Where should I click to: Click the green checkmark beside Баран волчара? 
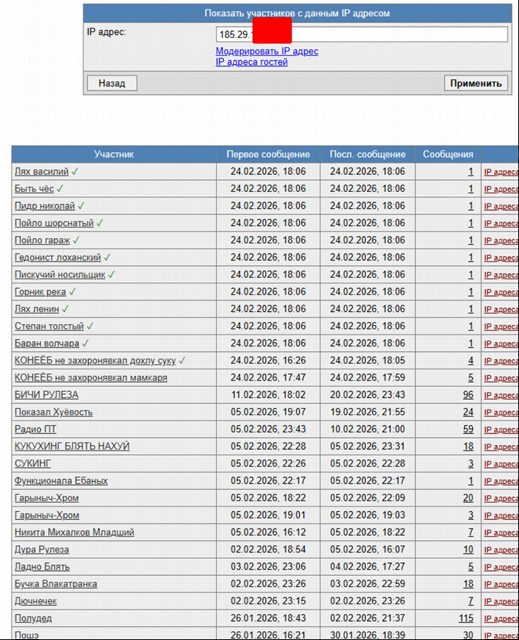click(x=85, y=343)
